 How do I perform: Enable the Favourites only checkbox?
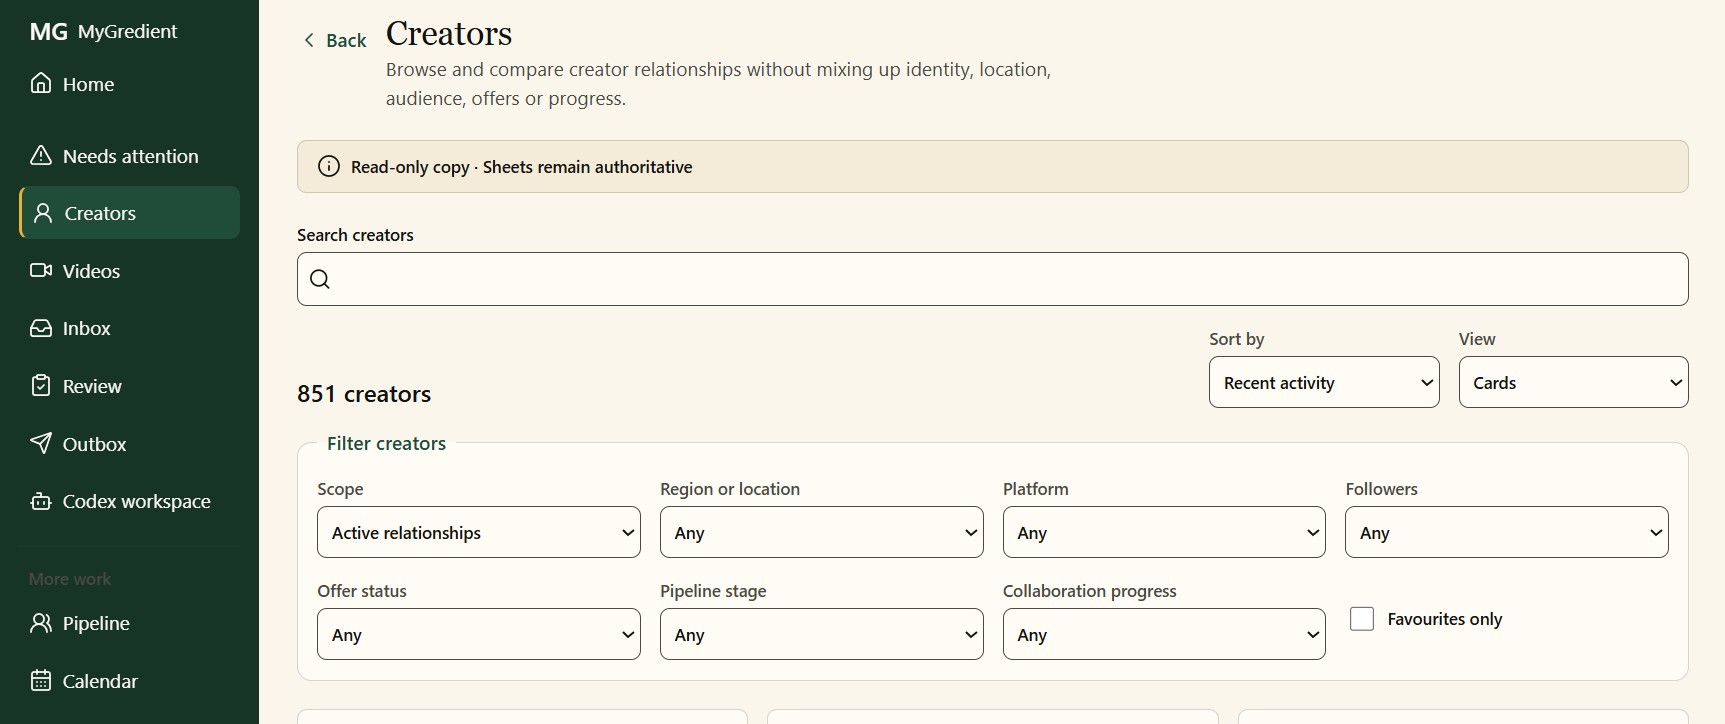tap(1362, 619)
